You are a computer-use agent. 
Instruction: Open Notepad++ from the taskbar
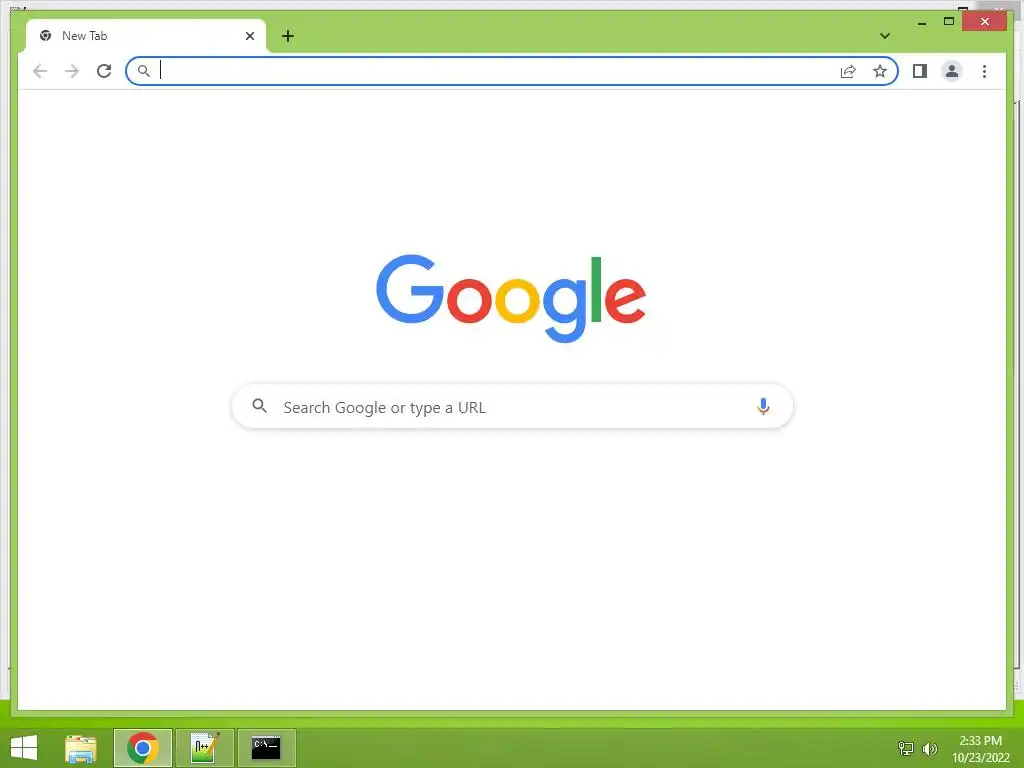coord(204,748)
